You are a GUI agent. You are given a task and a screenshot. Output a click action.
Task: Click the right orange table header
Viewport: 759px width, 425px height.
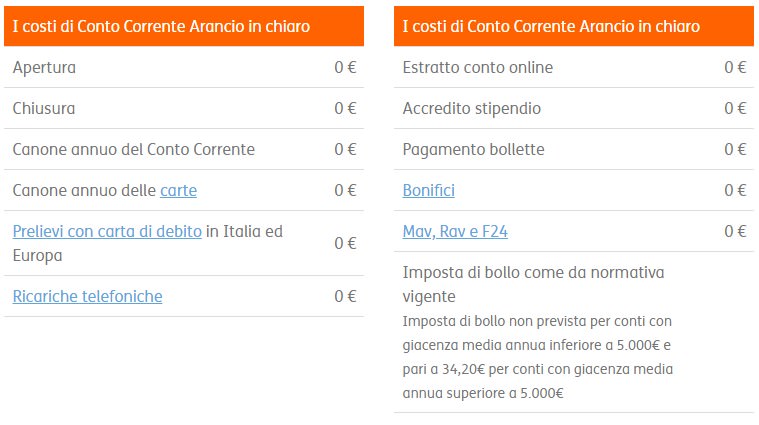[574, 26]
